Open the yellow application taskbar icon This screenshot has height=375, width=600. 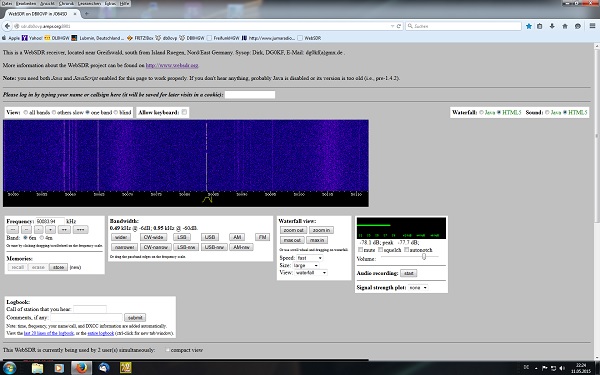coord(126,368)
